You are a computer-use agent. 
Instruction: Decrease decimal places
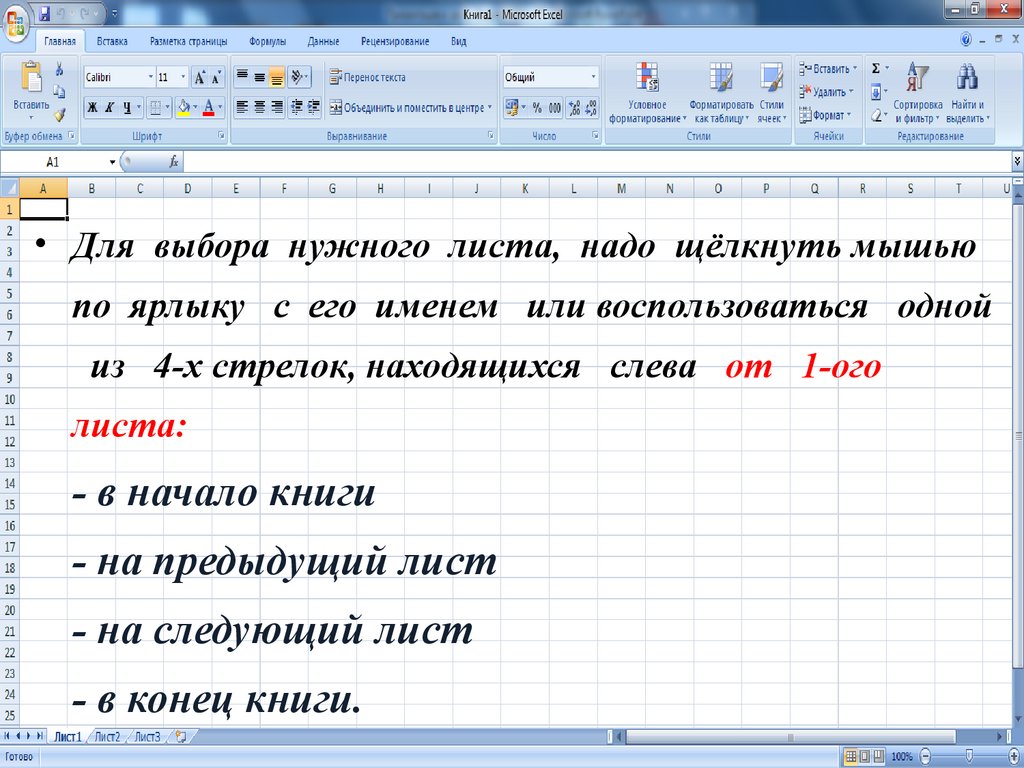[590, 108]
